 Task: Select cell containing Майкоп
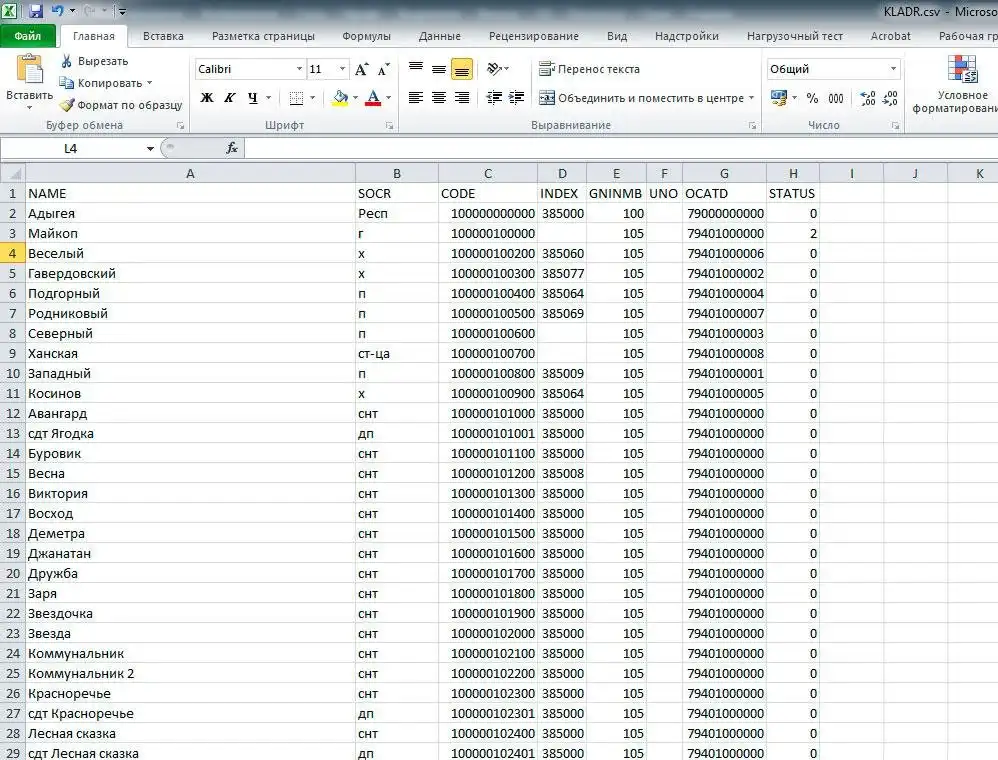(x=190, y=234)
